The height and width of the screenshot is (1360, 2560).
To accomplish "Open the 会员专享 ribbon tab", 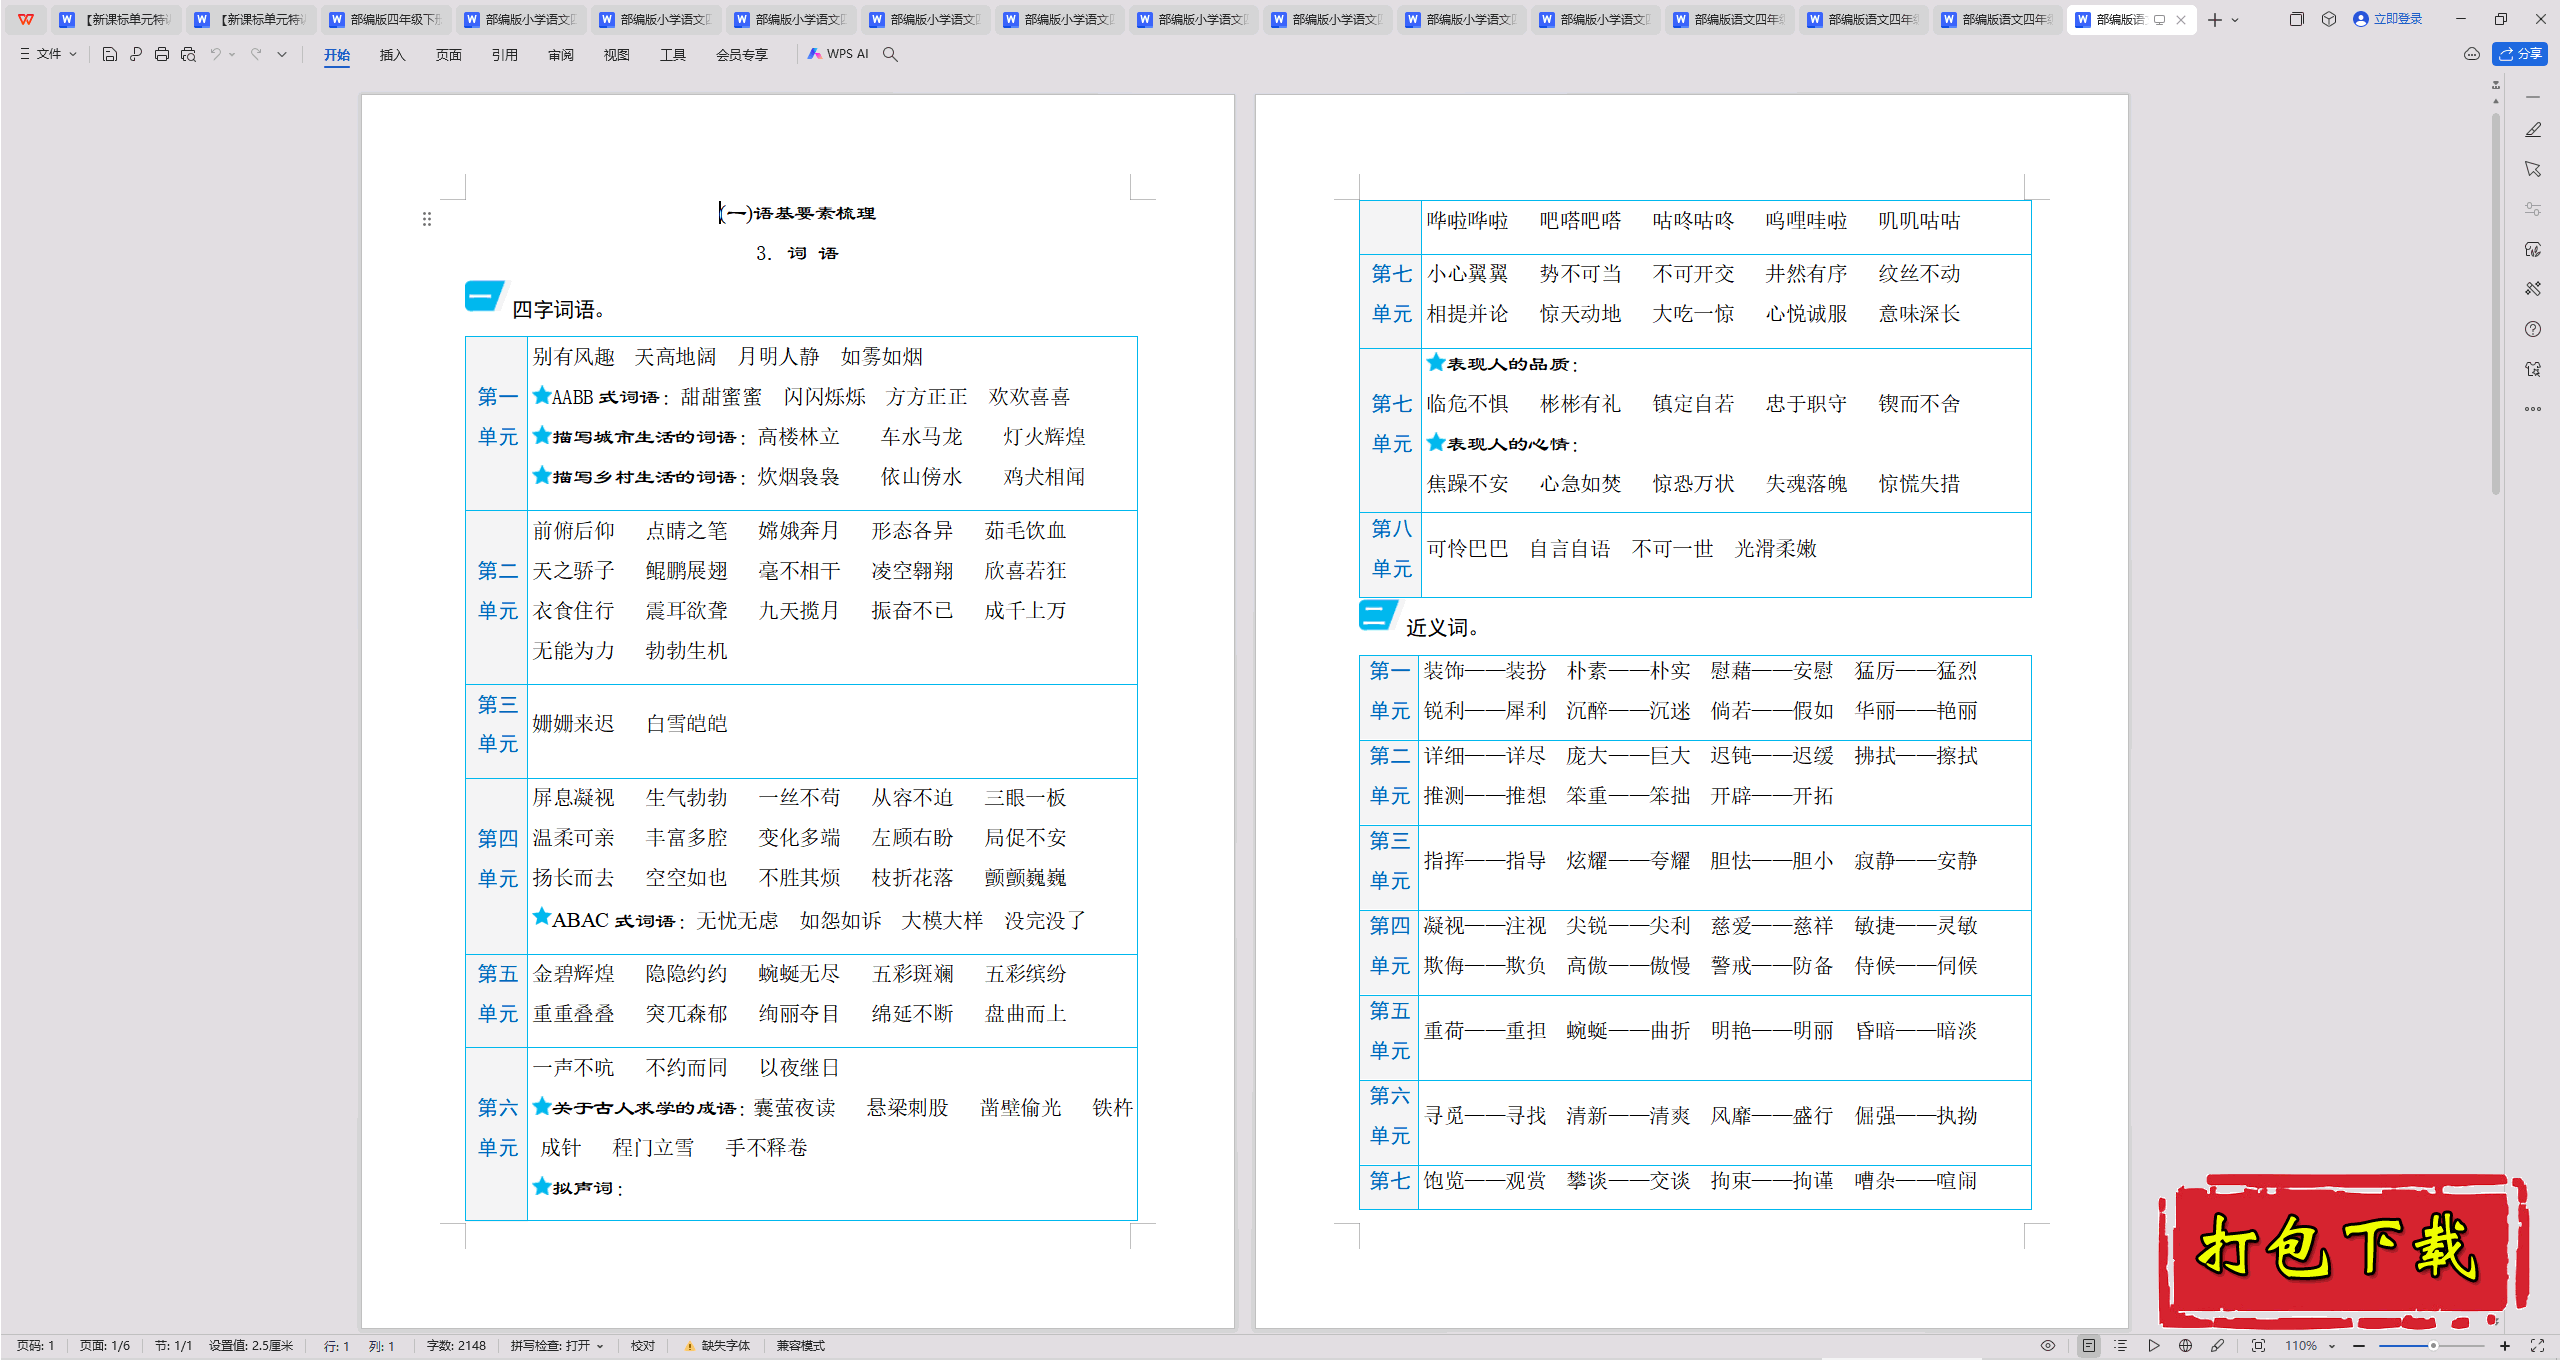I will click(x=742, y=55).
